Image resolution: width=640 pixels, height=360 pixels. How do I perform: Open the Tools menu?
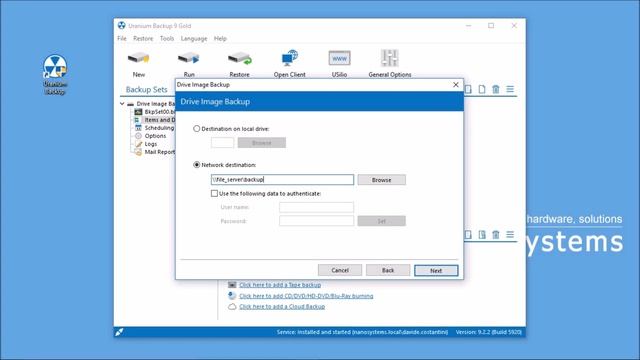coord(167,38)
